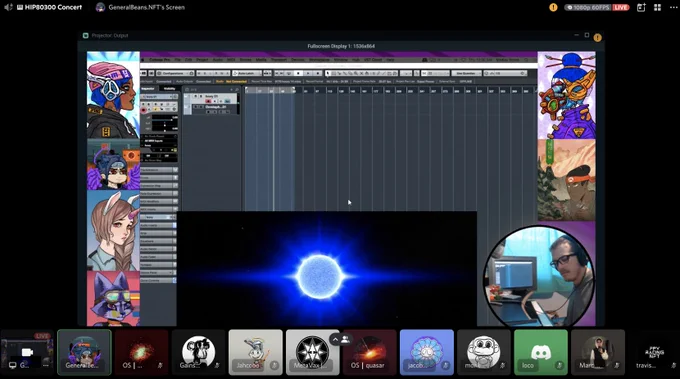This screenshot has height=379, width=680.
Task: Select the Omnisph...01 track
Action: (x=211, y=109)
